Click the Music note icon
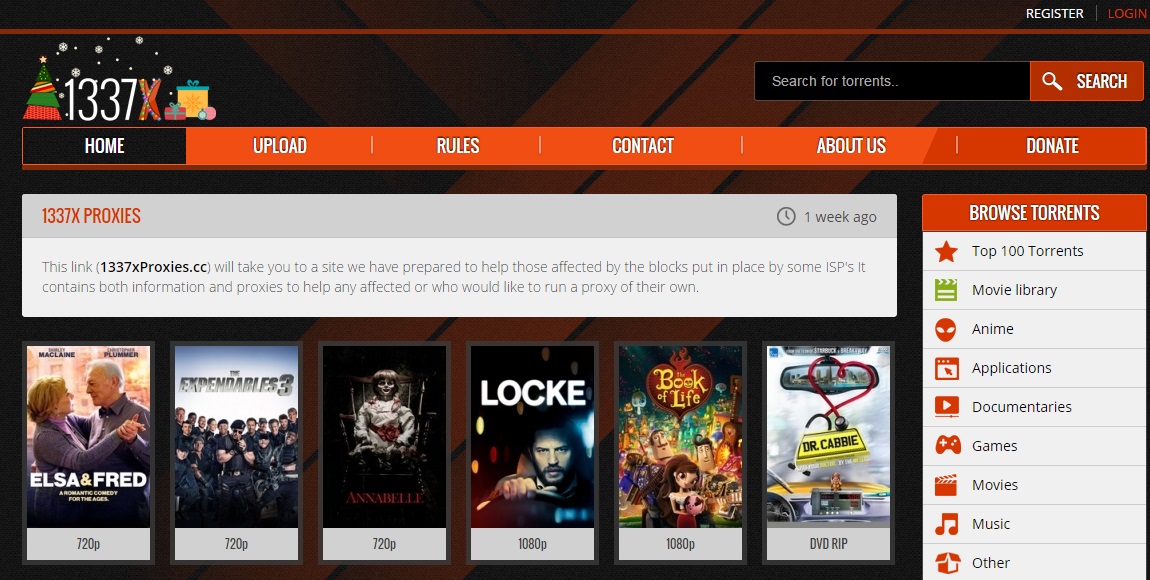The width and height of the screenshot is (1150, 580). coord(946,524)
